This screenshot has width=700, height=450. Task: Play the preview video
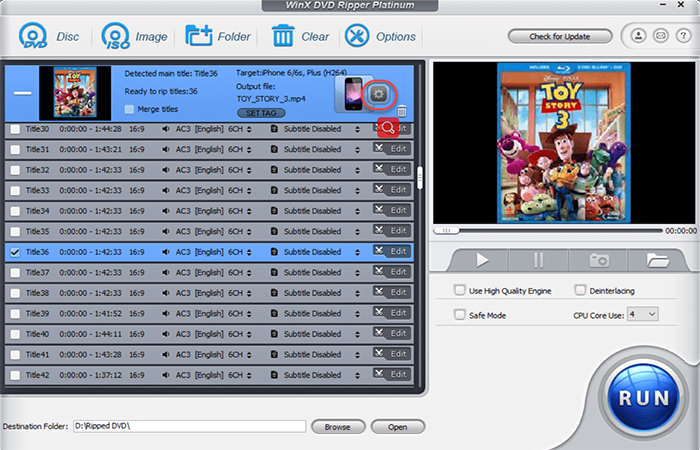pyautogui.click(x=481, y=260)
